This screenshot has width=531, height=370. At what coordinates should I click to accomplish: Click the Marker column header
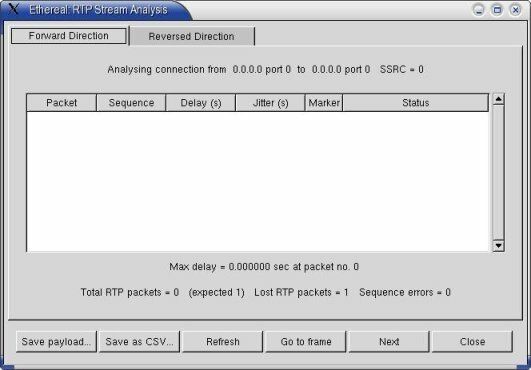point(324,103)
